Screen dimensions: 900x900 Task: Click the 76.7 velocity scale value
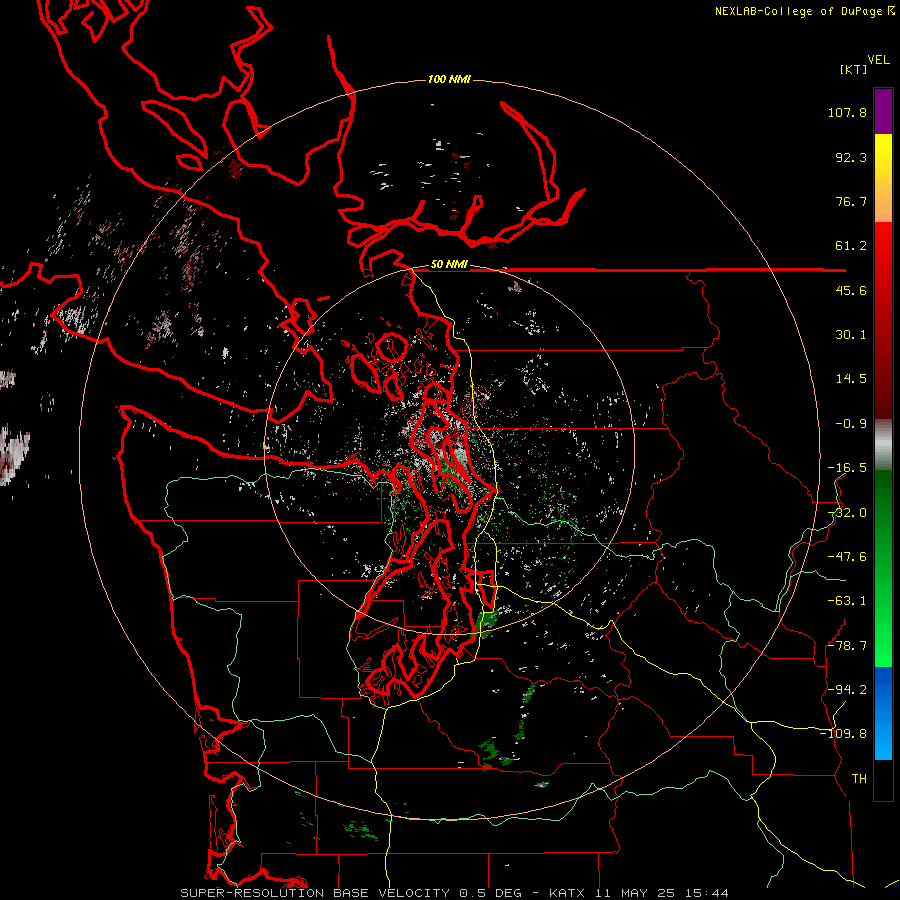[x=851, y=201]
